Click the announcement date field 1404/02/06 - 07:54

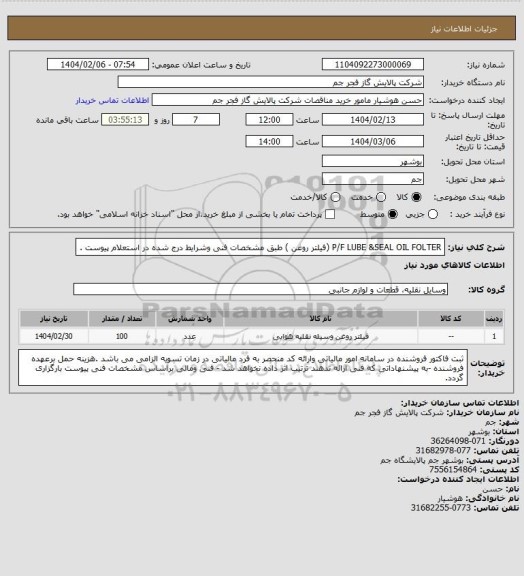98,65
